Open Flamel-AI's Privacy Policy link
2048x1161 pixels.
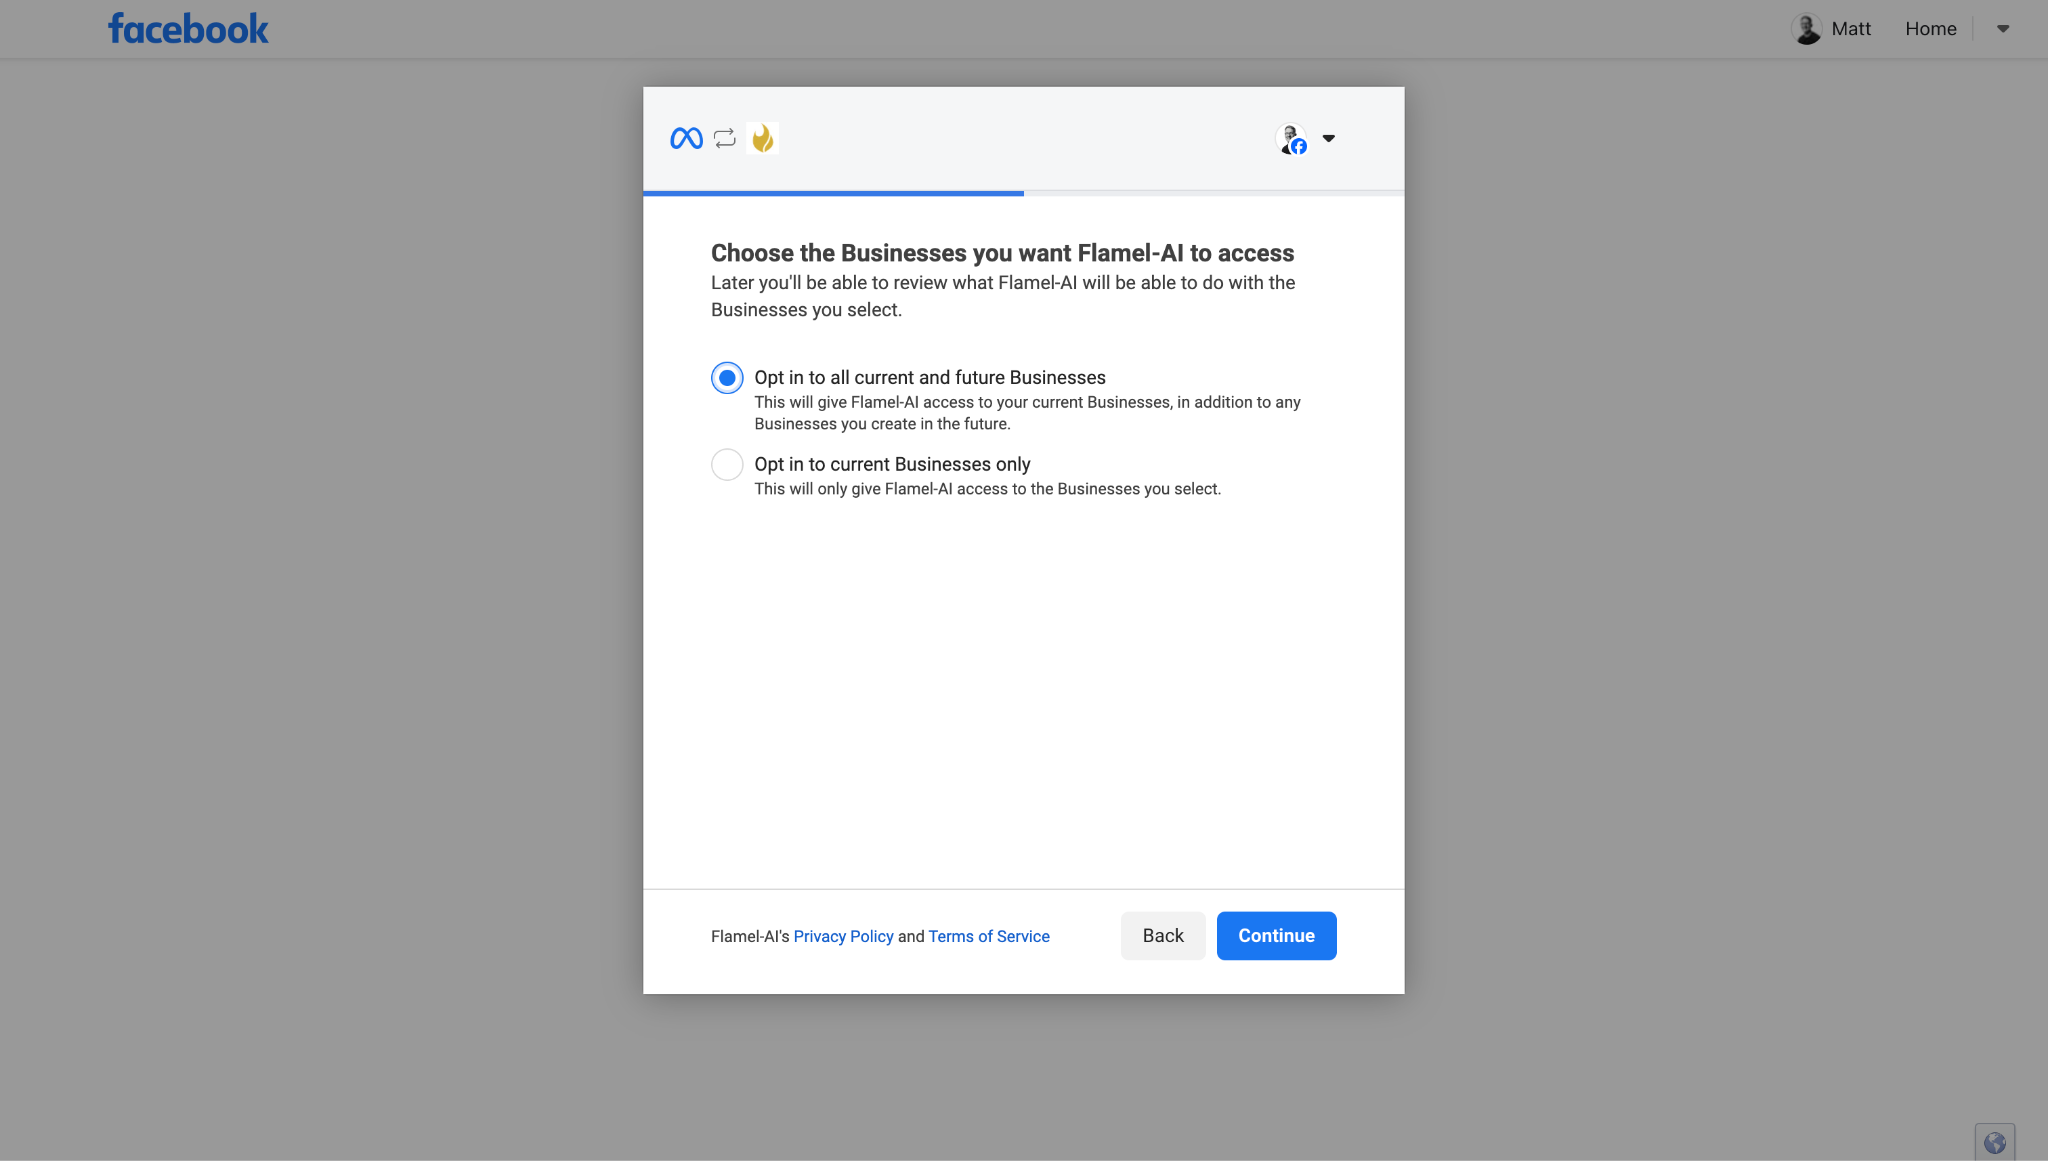(x=843, y=936)
